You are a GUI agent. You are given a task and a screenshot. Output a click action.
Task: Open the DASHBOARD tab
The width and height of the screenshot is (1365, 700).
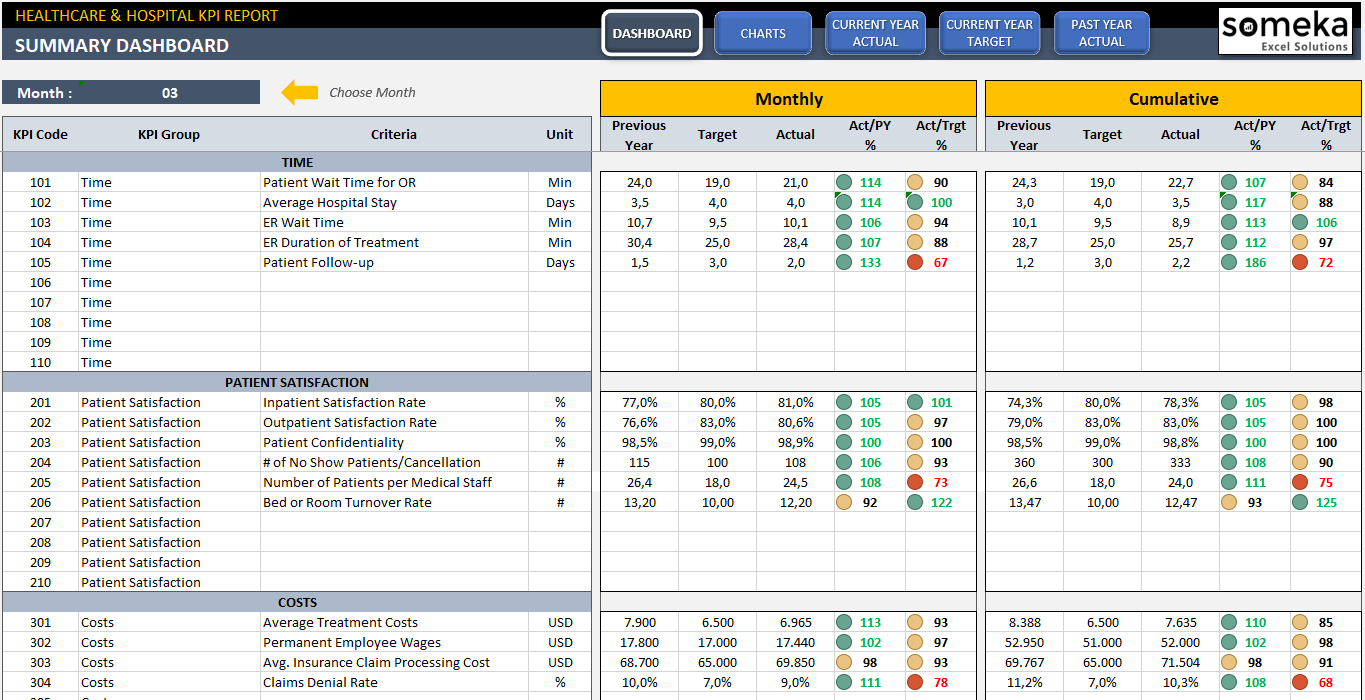[x=651, y=33]
